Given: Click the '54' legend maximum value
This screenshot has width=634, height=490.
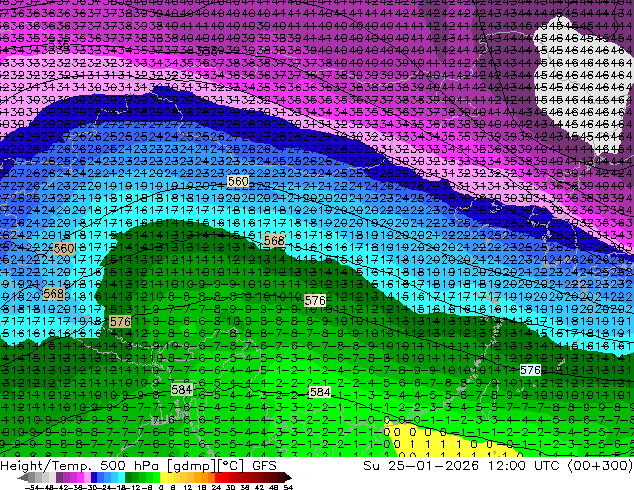Looking at the screenshot, I should [x=288, y=487].
